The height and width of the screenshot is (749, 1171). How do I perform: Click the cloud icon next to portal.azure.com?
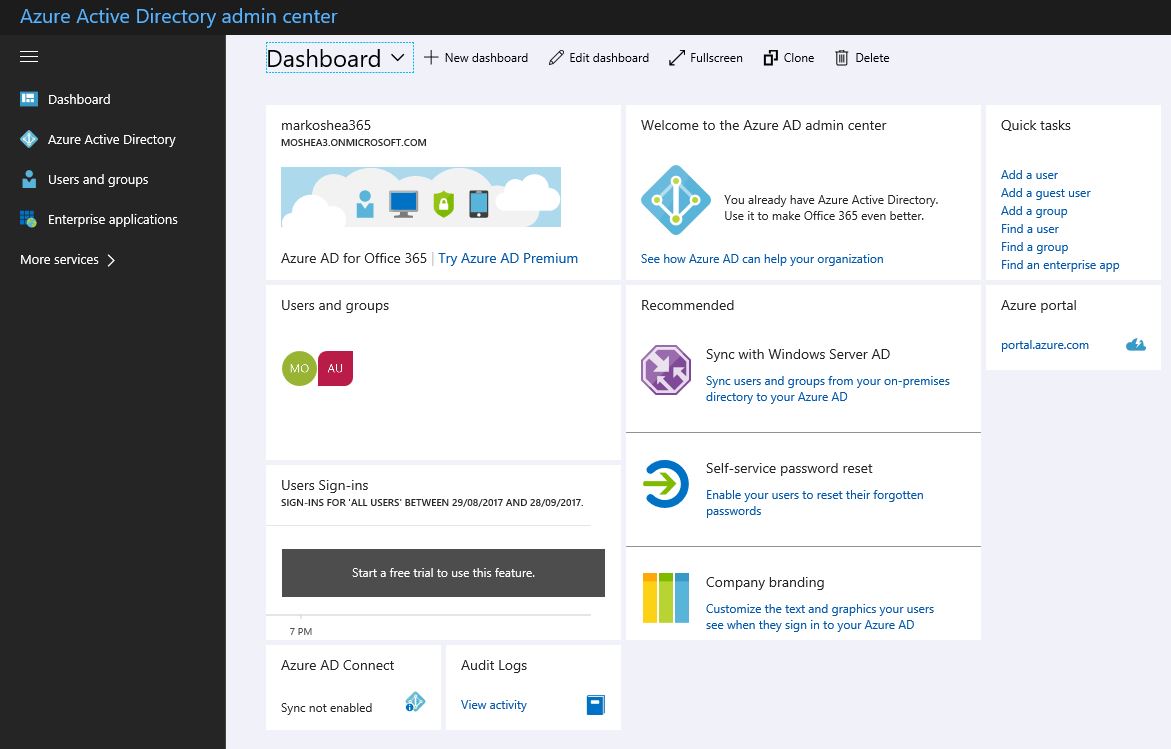pyautogui.click(x=1136, y=345)
